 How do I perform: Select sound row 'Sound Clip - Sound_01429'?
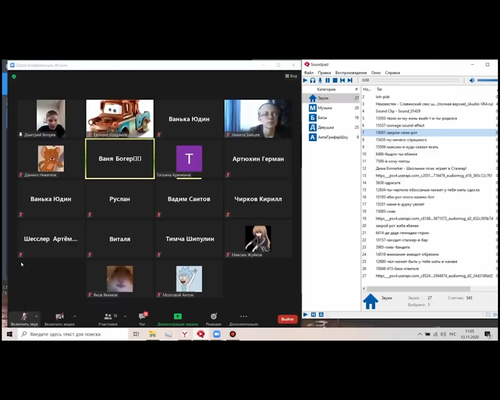429,111
